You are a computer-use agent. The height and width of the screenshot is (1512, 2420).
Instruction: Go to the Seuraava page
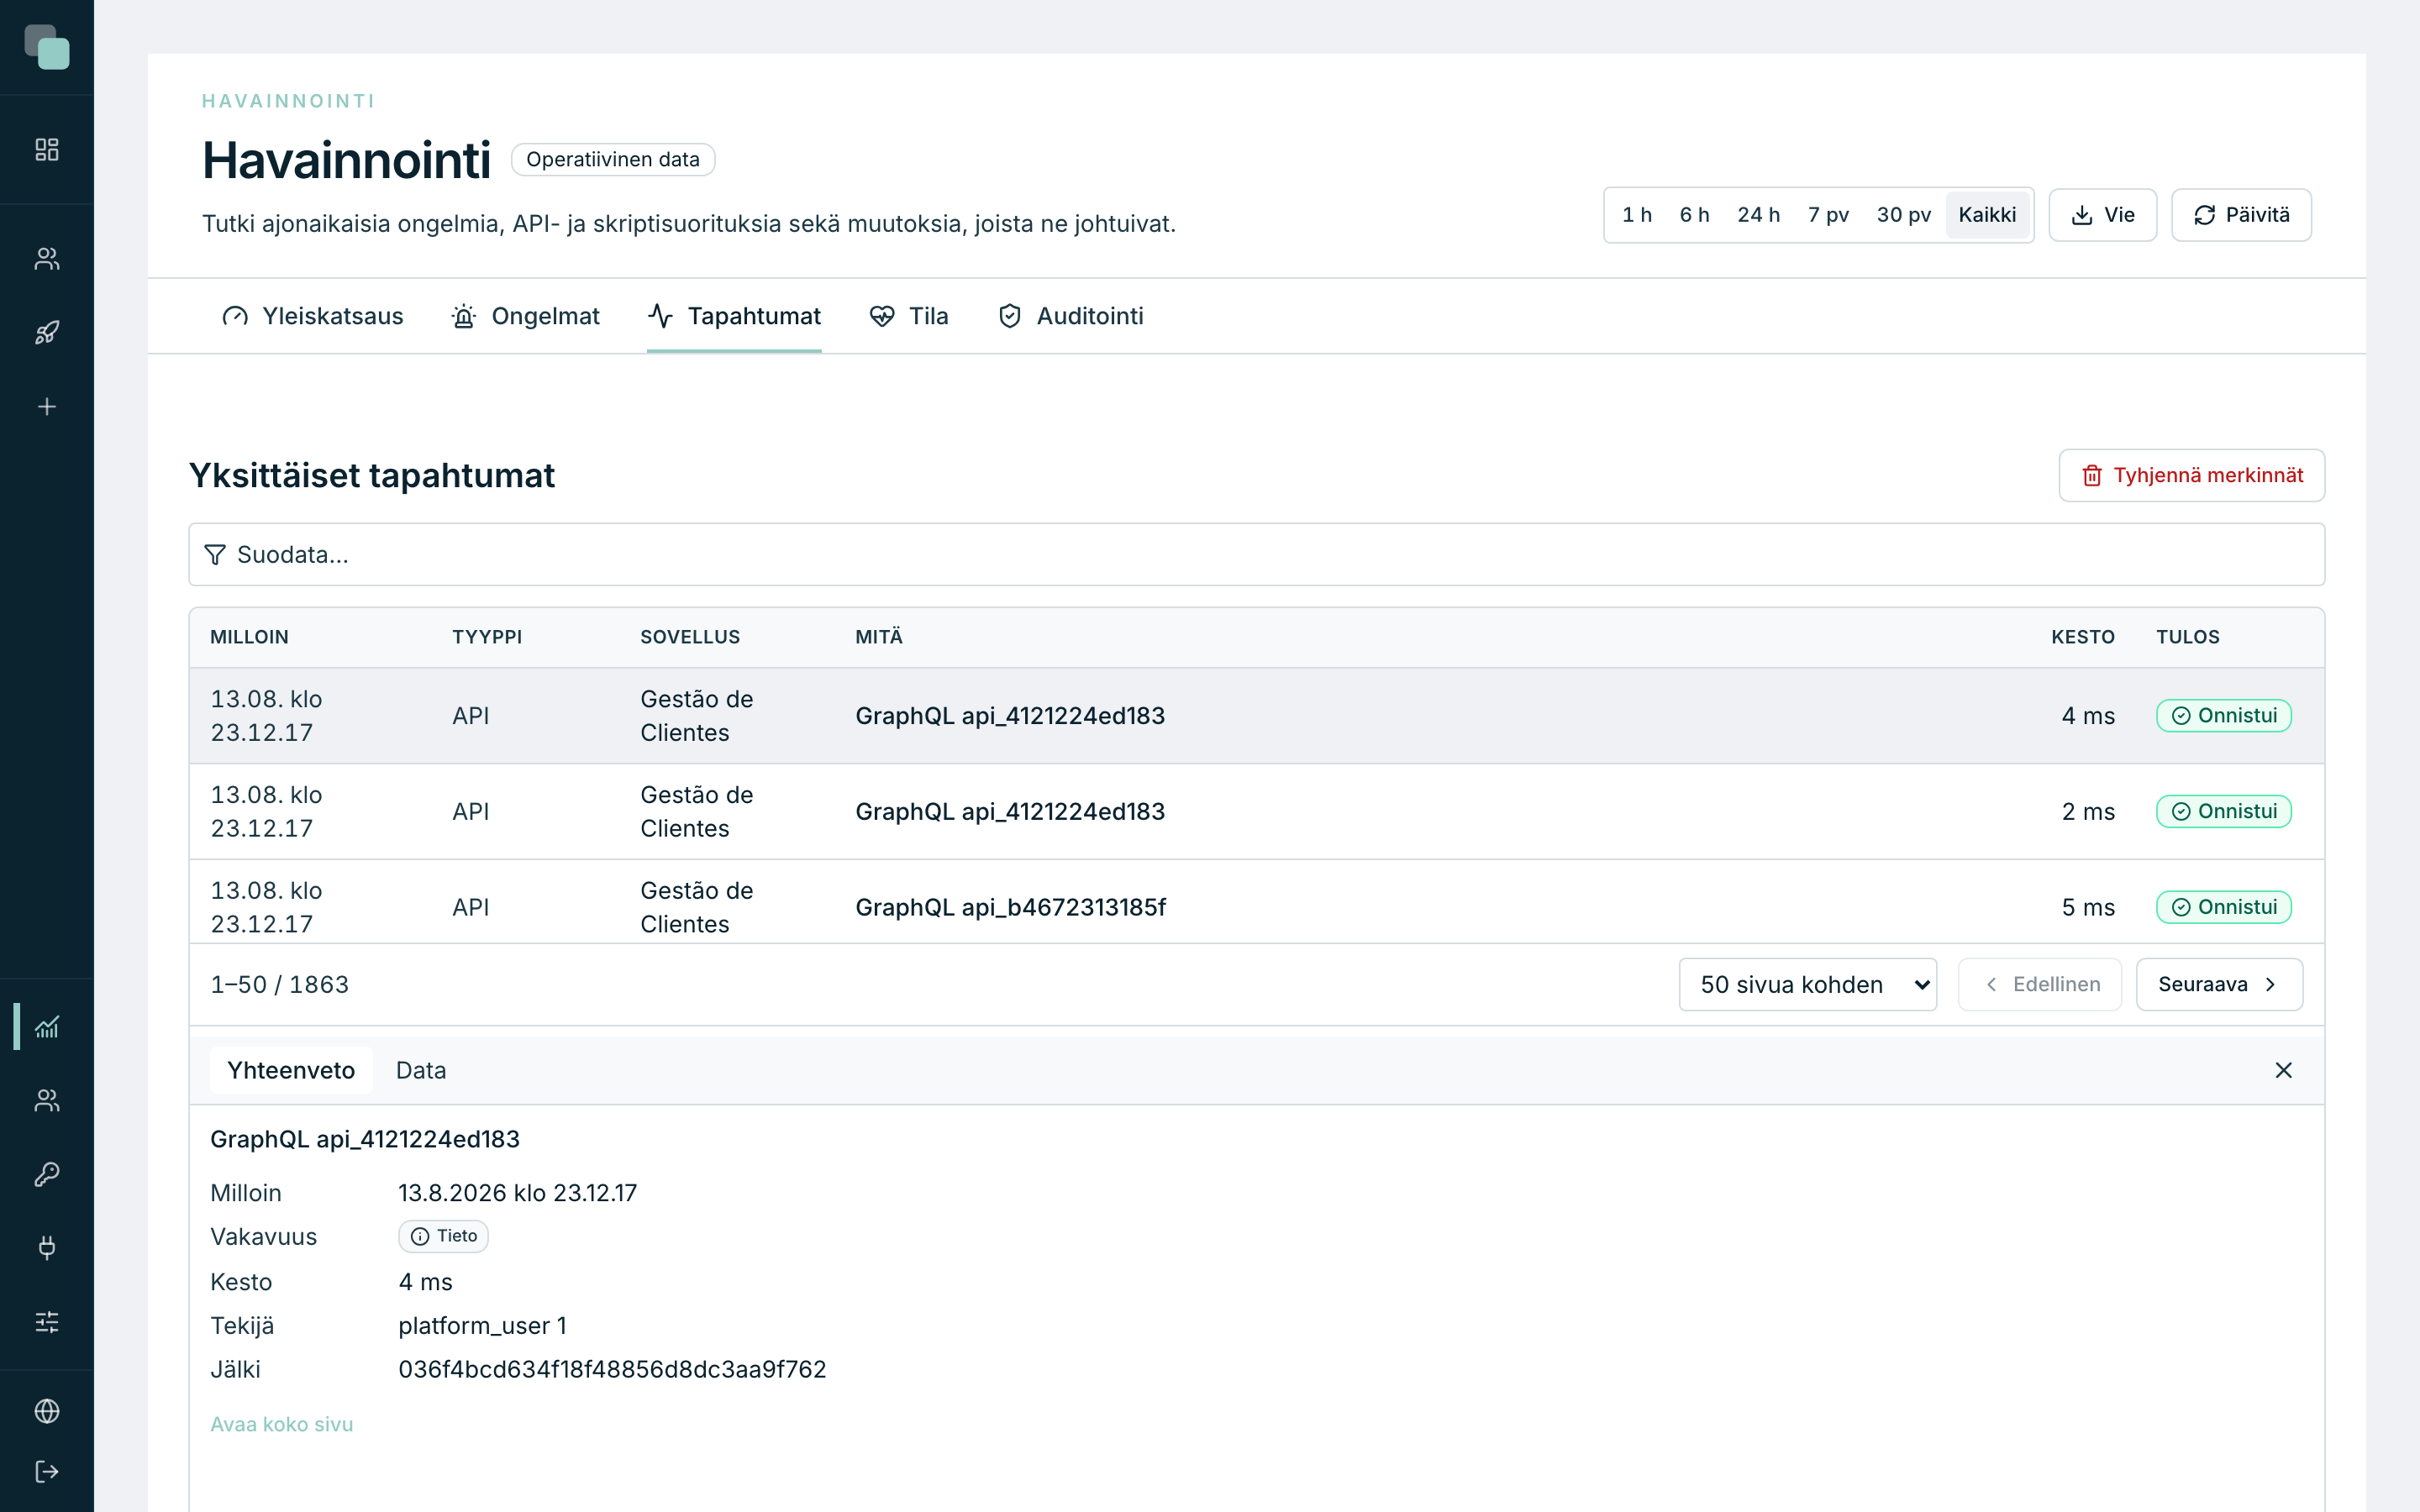pyautogui.click(x=2219, y=985)
